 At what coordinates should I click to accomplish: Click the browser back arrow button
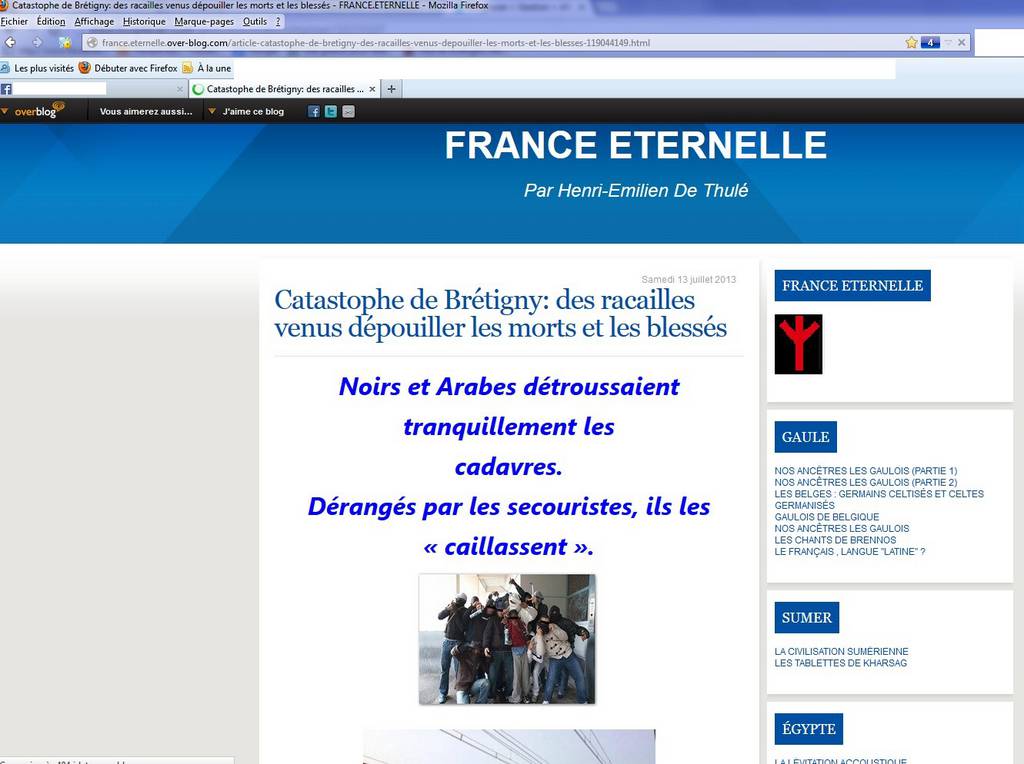tap(10, 42)
